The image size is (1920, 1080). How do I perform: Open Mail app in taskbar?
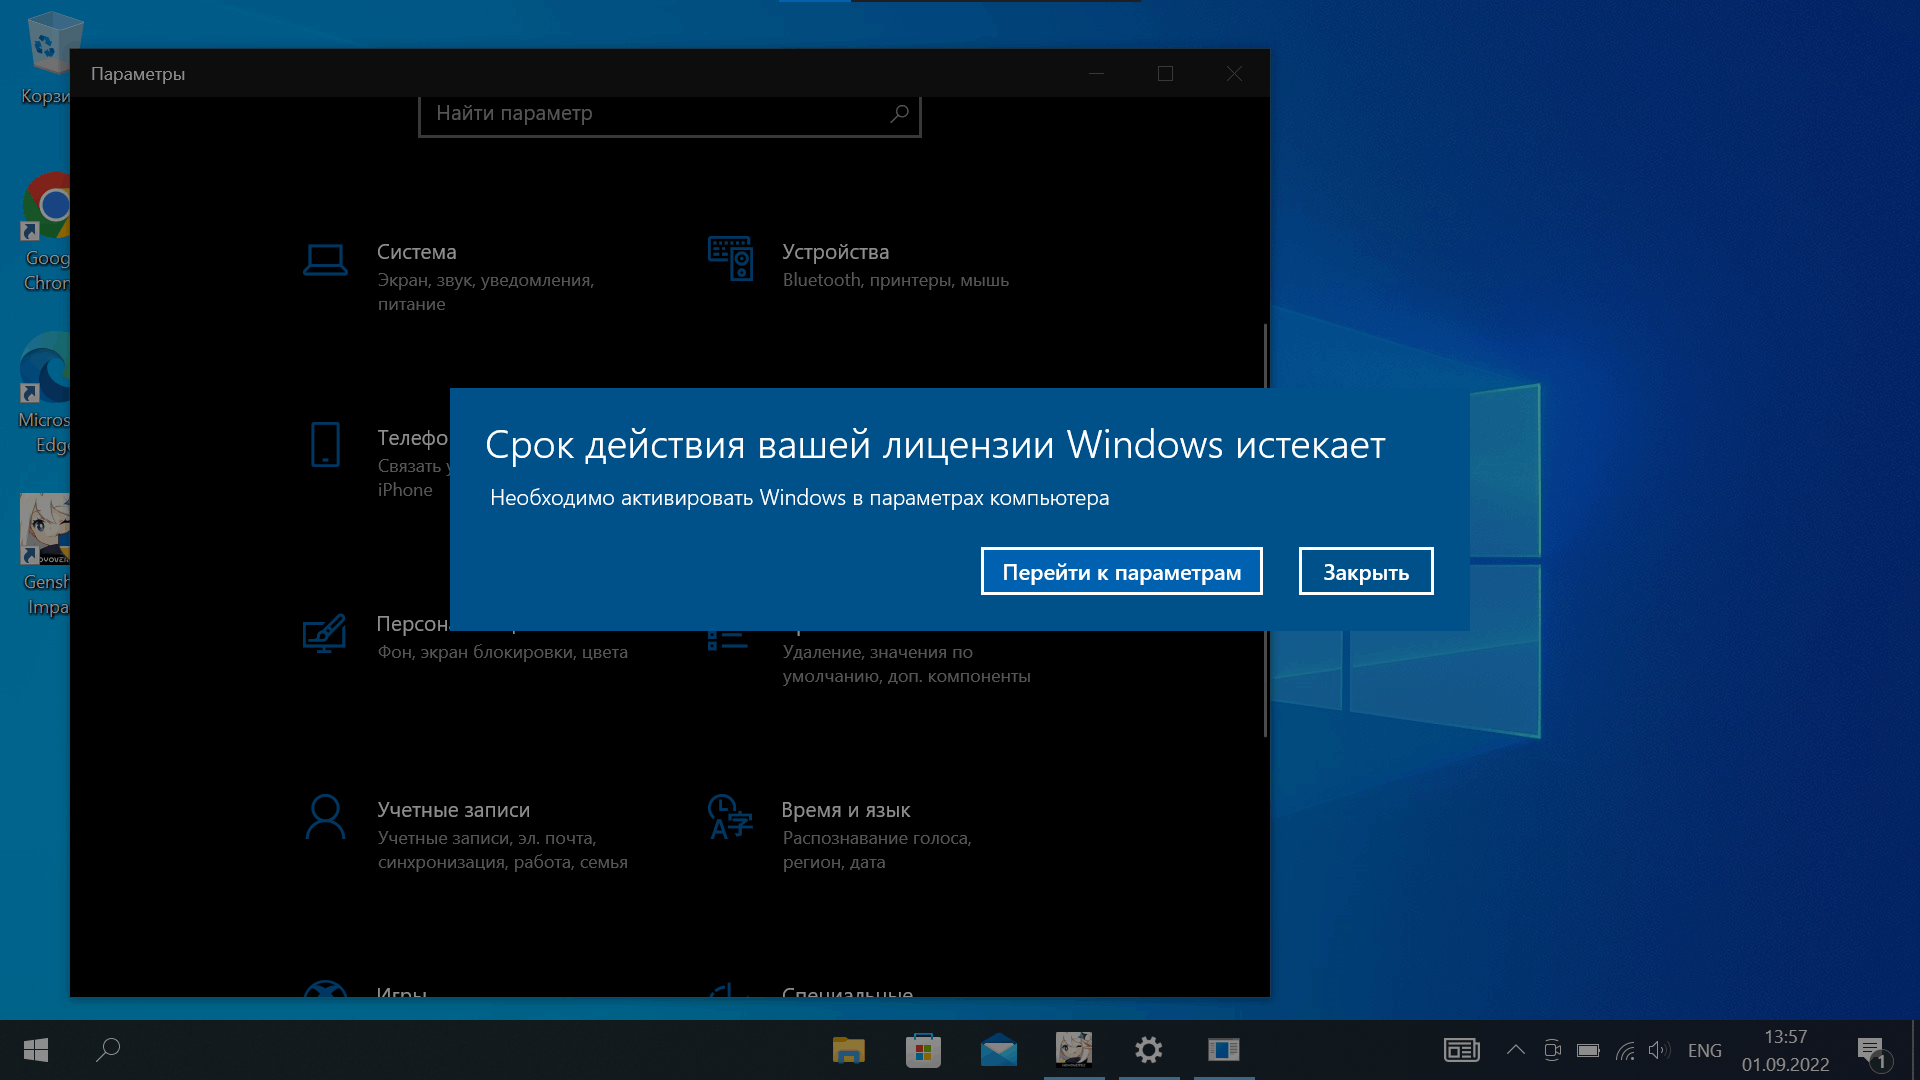[x=998, y=1050]
